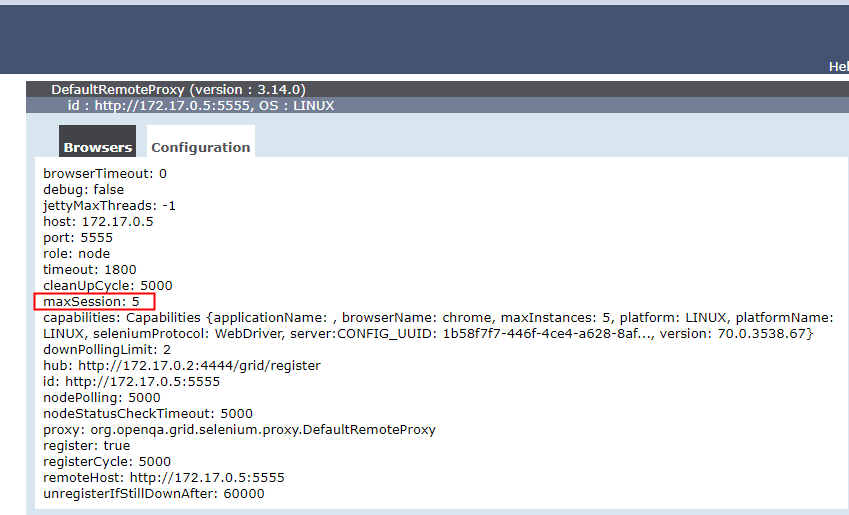Select the CONFIG_UUID version 70.0.3538.67 line
Screen dimensions: 849x515
(428, 334)
